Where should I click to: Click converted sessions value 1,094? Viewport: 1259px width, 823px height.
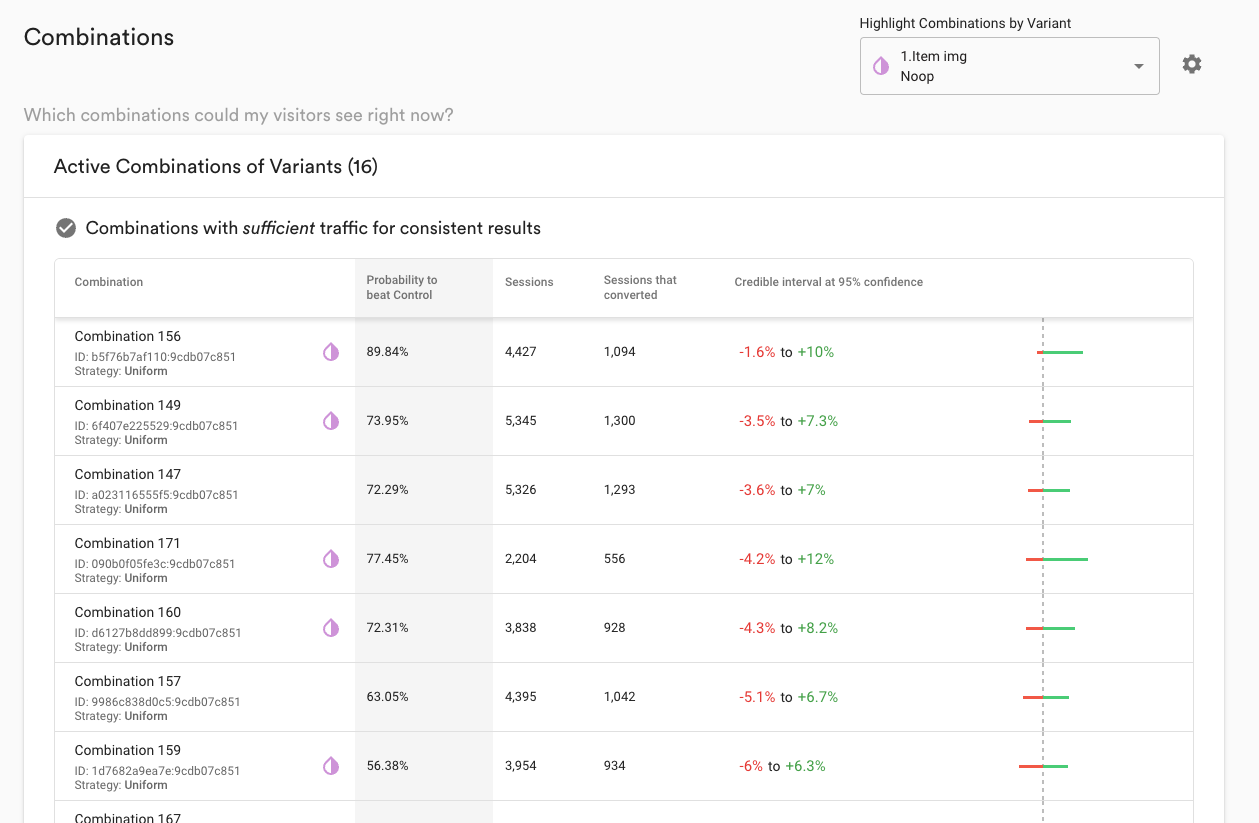pyautogui.click(x=620, y=352)
